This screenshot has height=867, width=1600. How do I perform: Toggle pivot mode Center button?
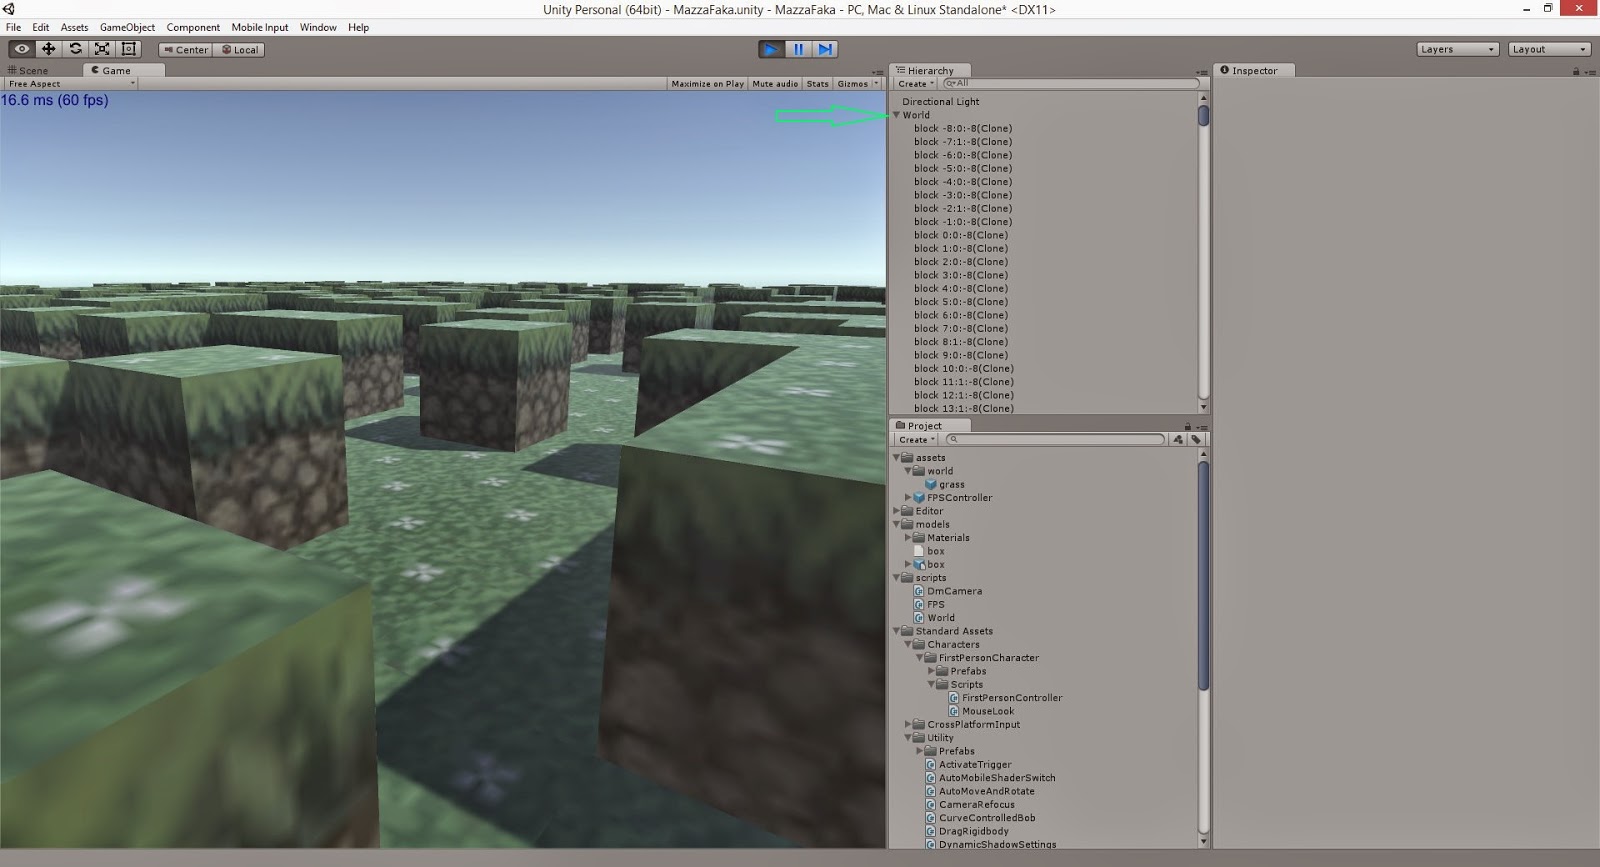coord(185,49)
